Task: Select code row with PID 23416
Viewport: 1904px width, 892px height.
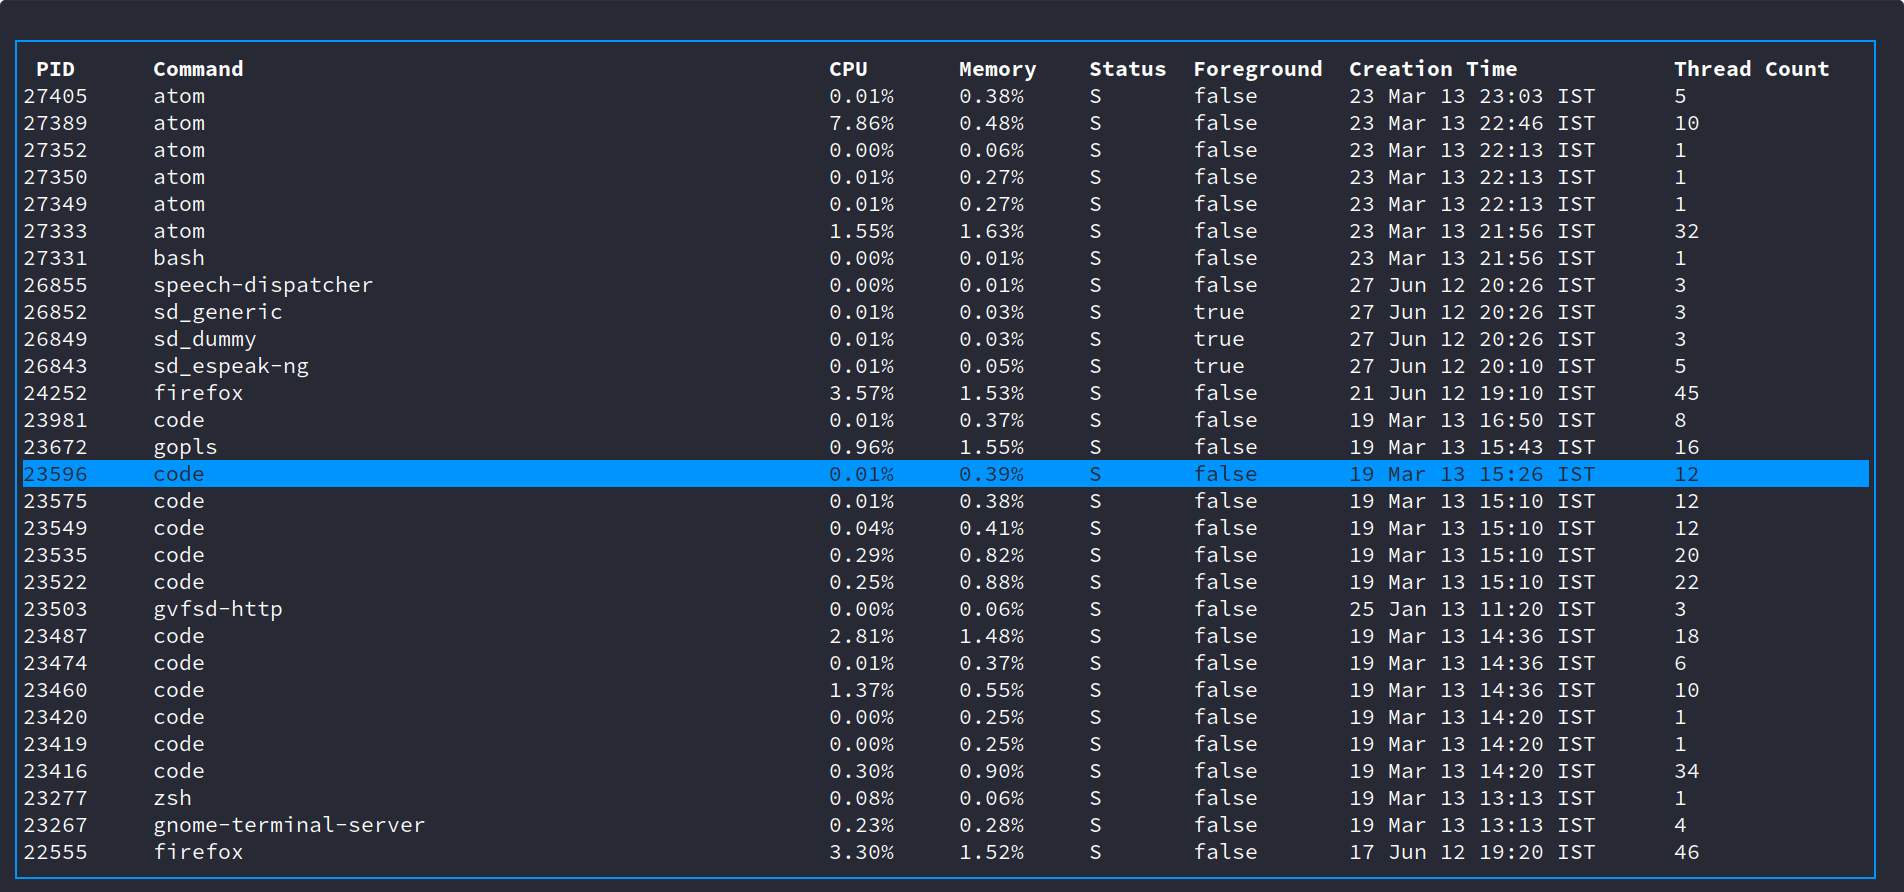Action: coord(946,771)
